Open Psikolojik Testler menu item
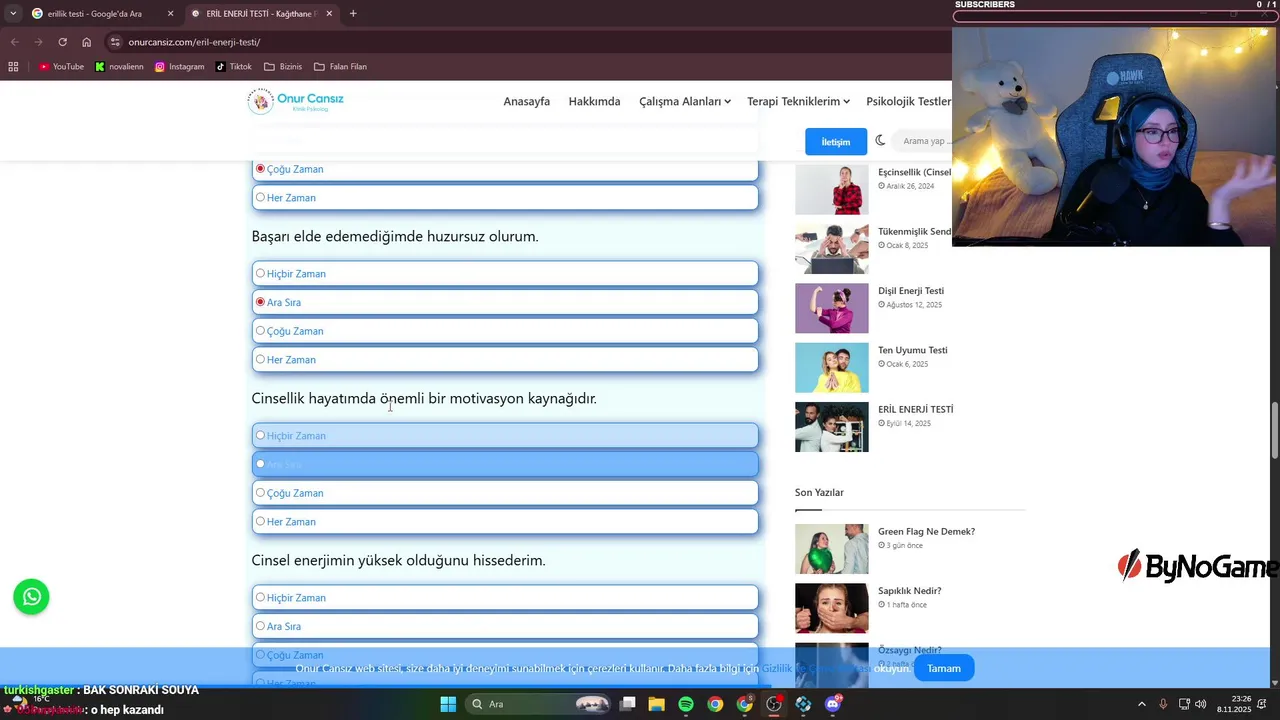 pos(908,101)
